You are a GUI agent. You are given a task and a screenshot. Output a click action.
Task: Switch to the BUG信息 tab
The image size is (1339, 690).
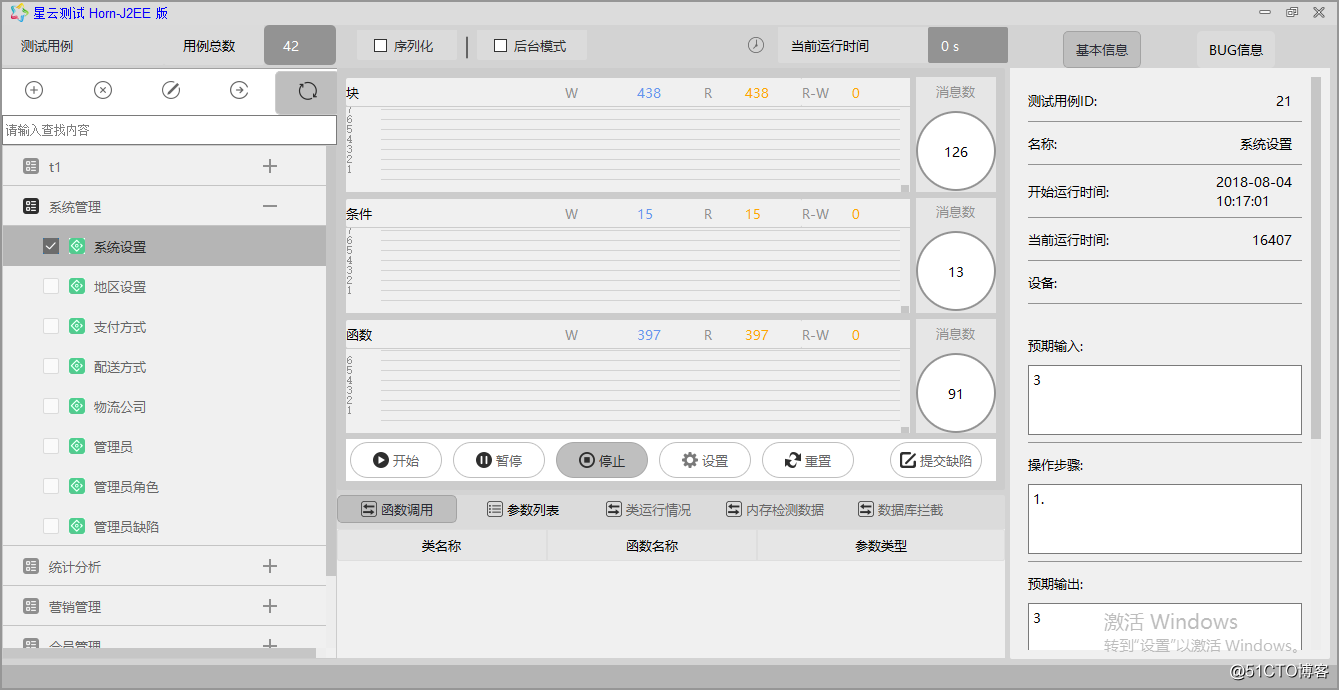tap(1236, 49)
